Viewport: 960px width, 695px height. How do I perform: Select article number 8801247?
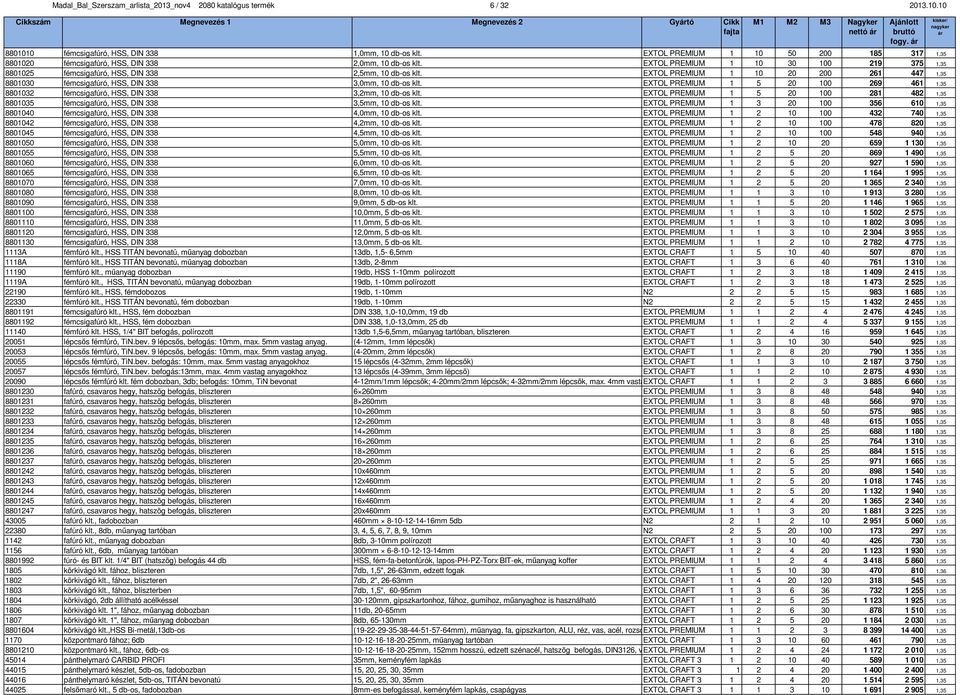pyautogui.click(x=20, y=511)
